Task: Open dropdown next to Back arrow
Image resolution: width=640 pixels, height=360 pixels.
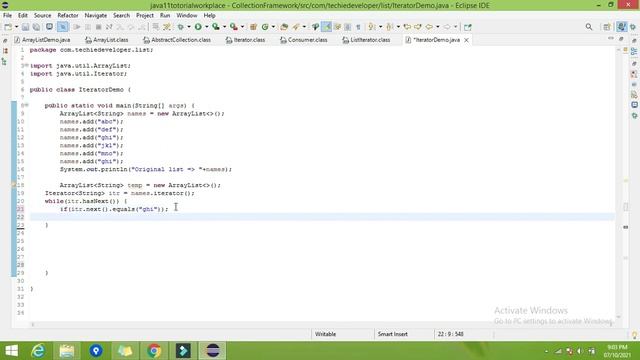Action: (x=438, y=27)
